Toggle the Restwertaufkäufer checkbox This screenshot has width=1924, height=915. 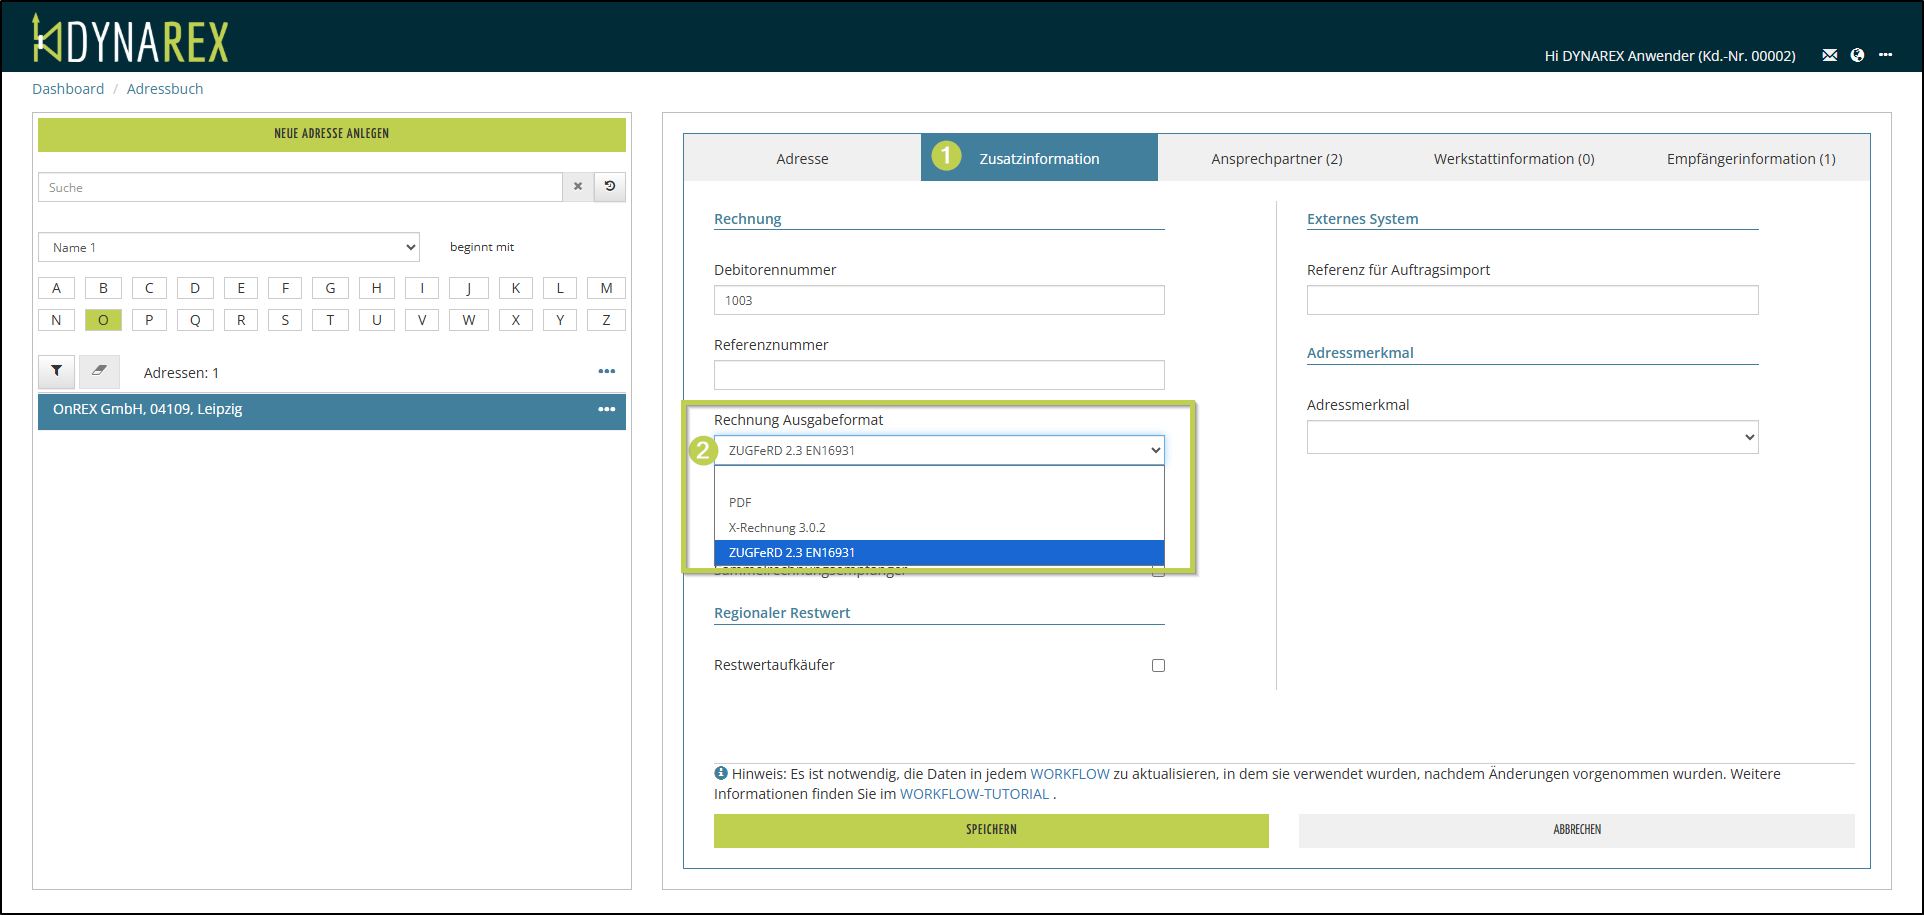(x=1158, y=666)
